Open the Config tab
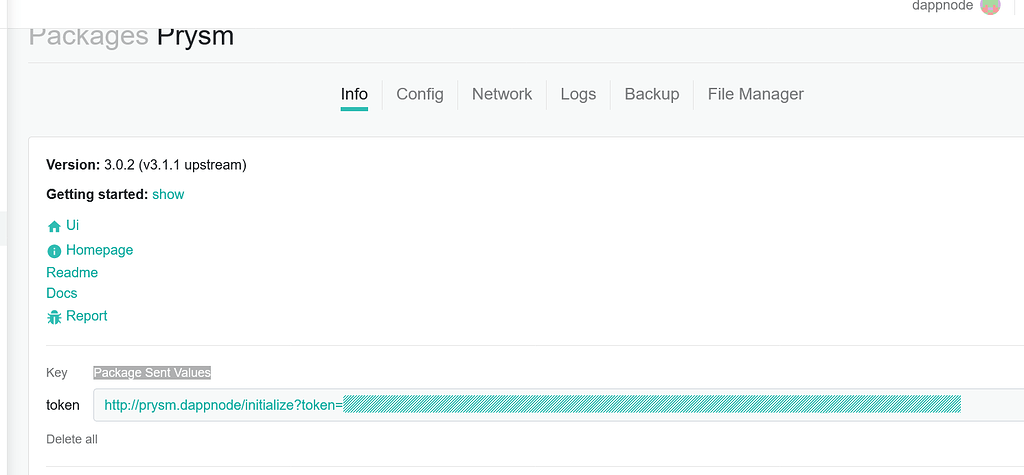 pyautogui.click(x=420, y=94)
